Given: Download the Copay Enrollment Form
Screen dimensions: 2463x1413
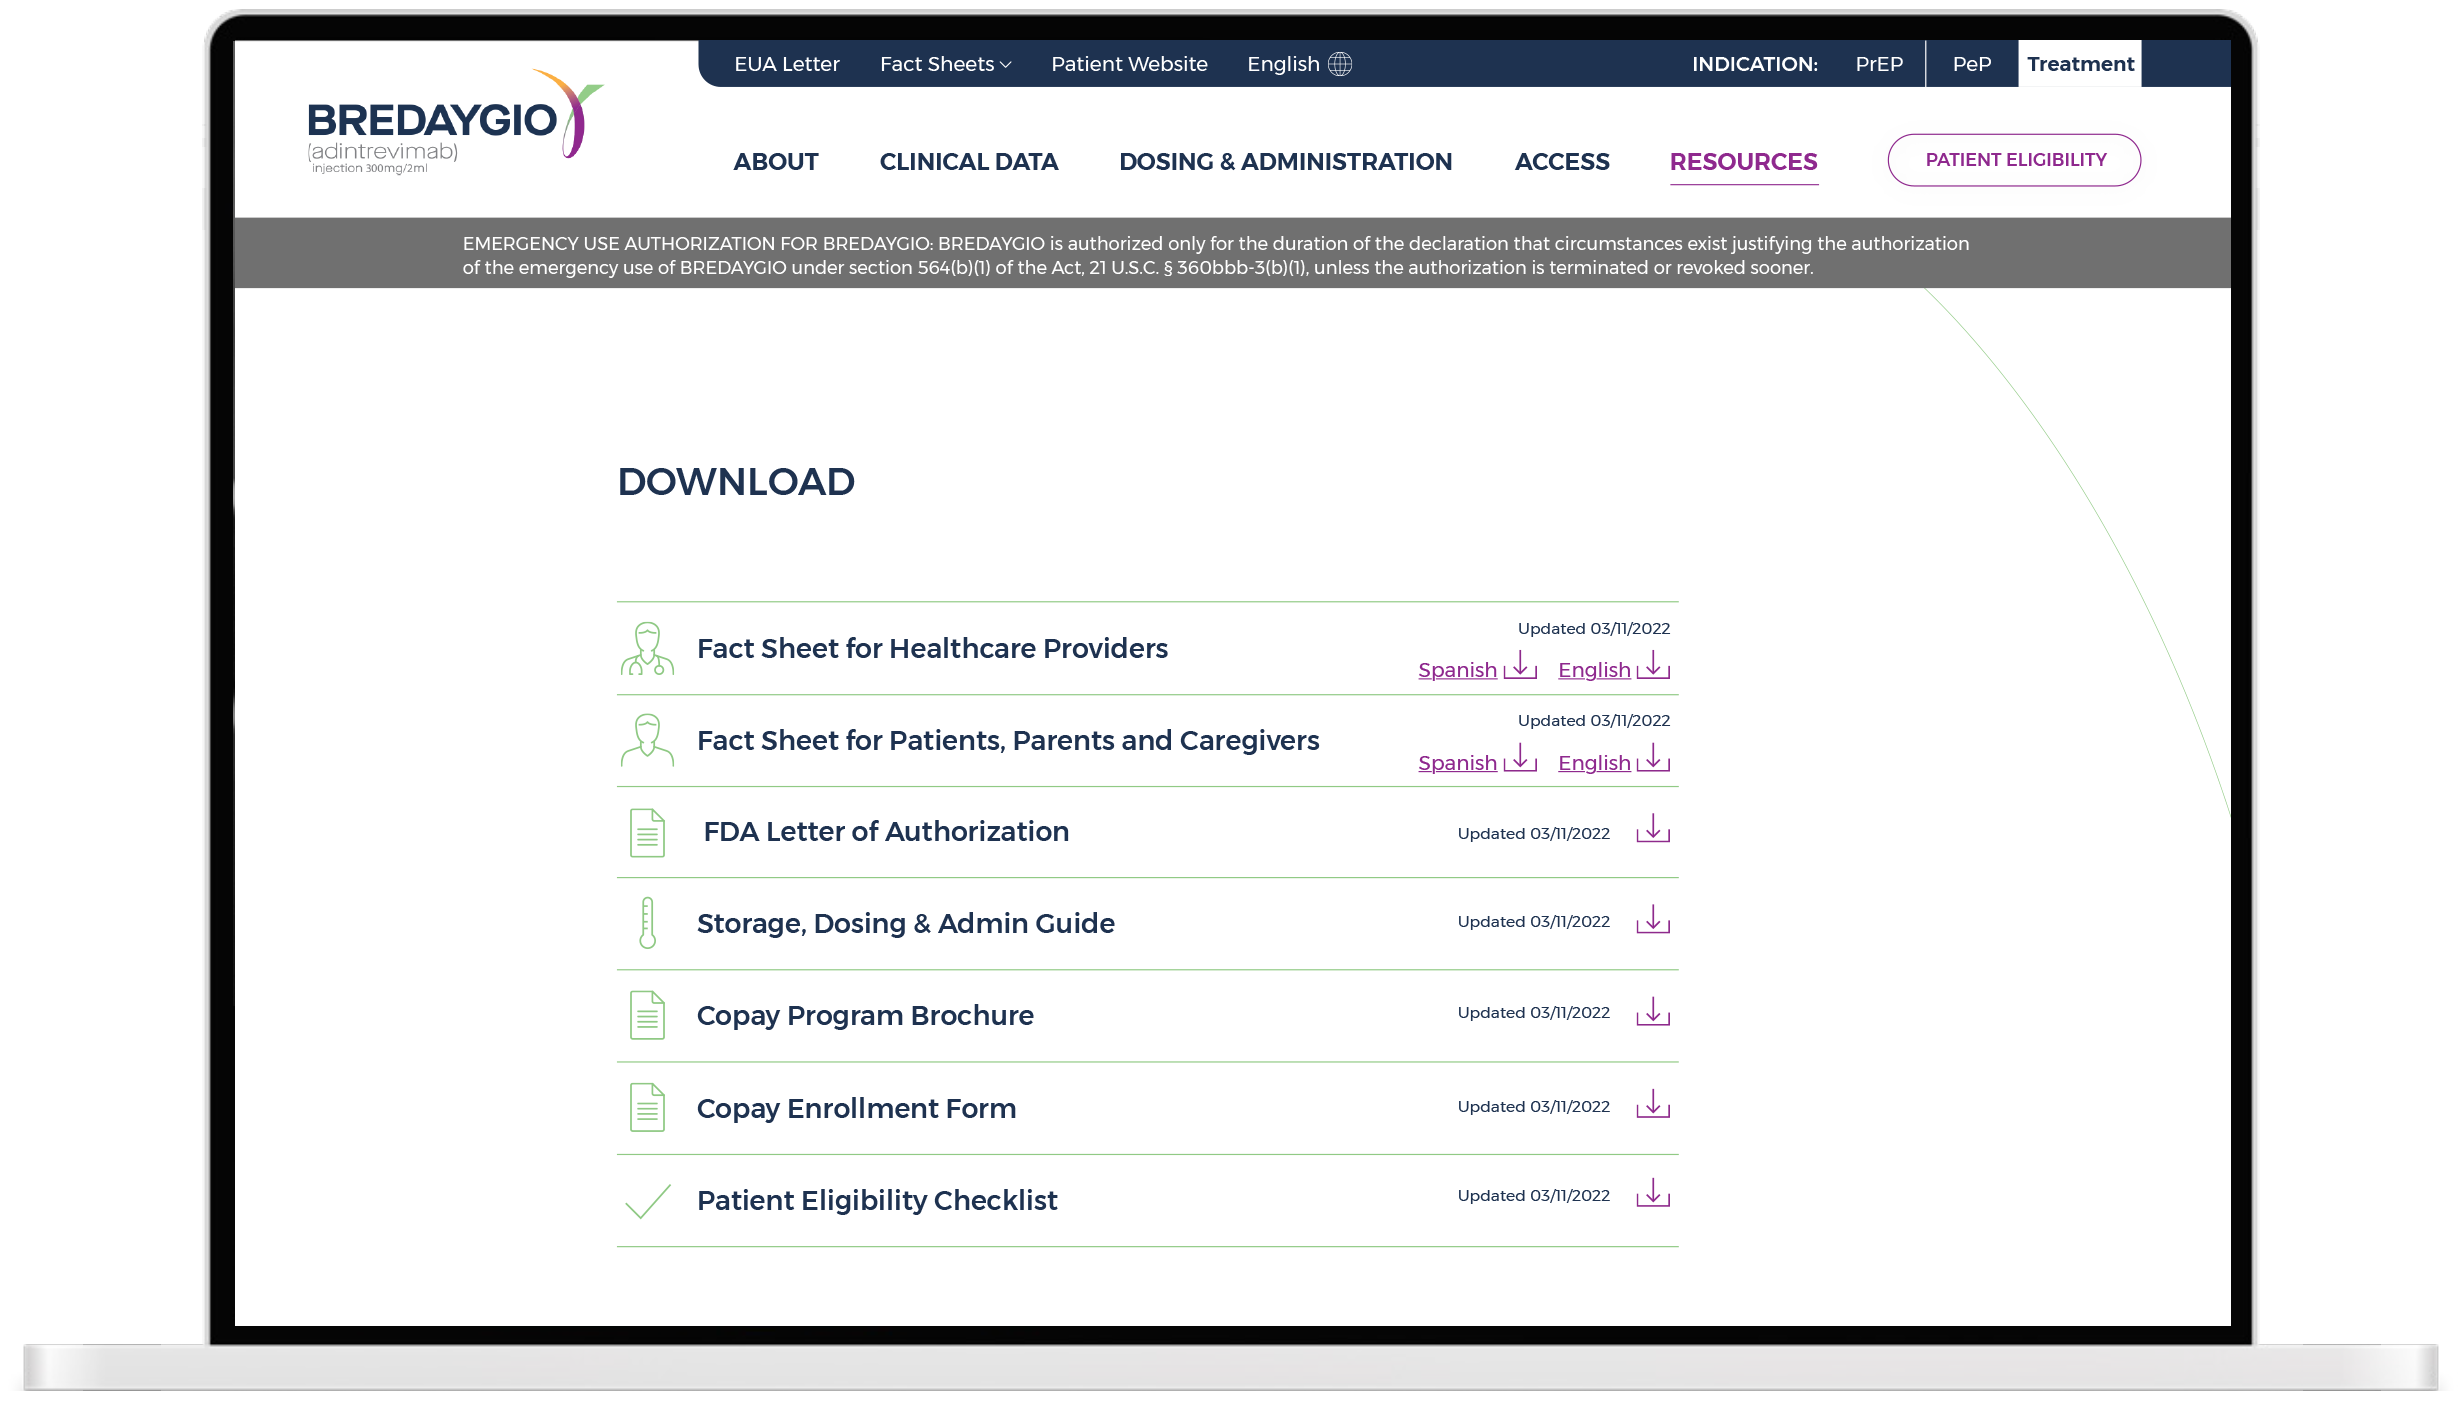Looking at the screenshot, I should tap(1654, 1104).
